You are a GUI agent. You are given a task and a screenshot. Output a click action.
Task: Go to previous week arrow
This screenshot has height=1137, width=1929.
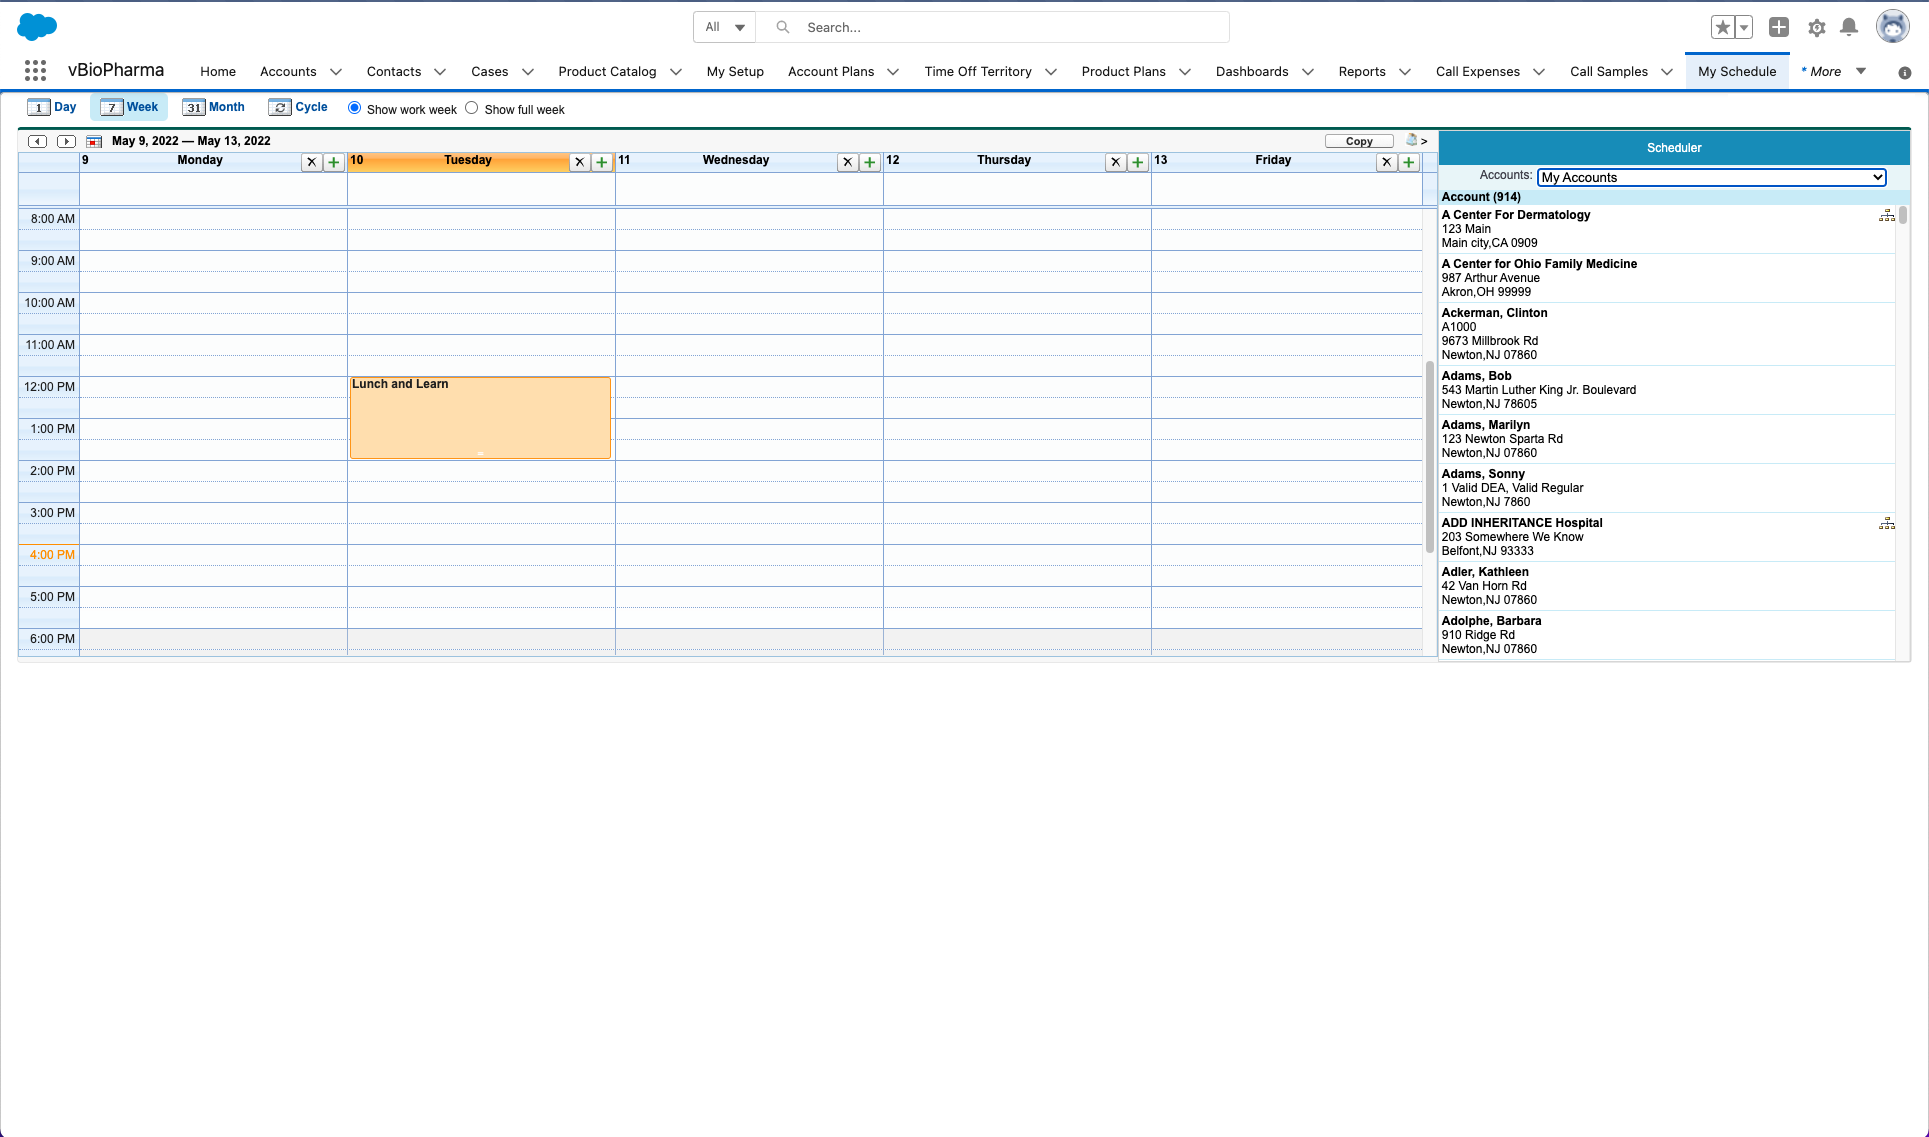point(38,141)
